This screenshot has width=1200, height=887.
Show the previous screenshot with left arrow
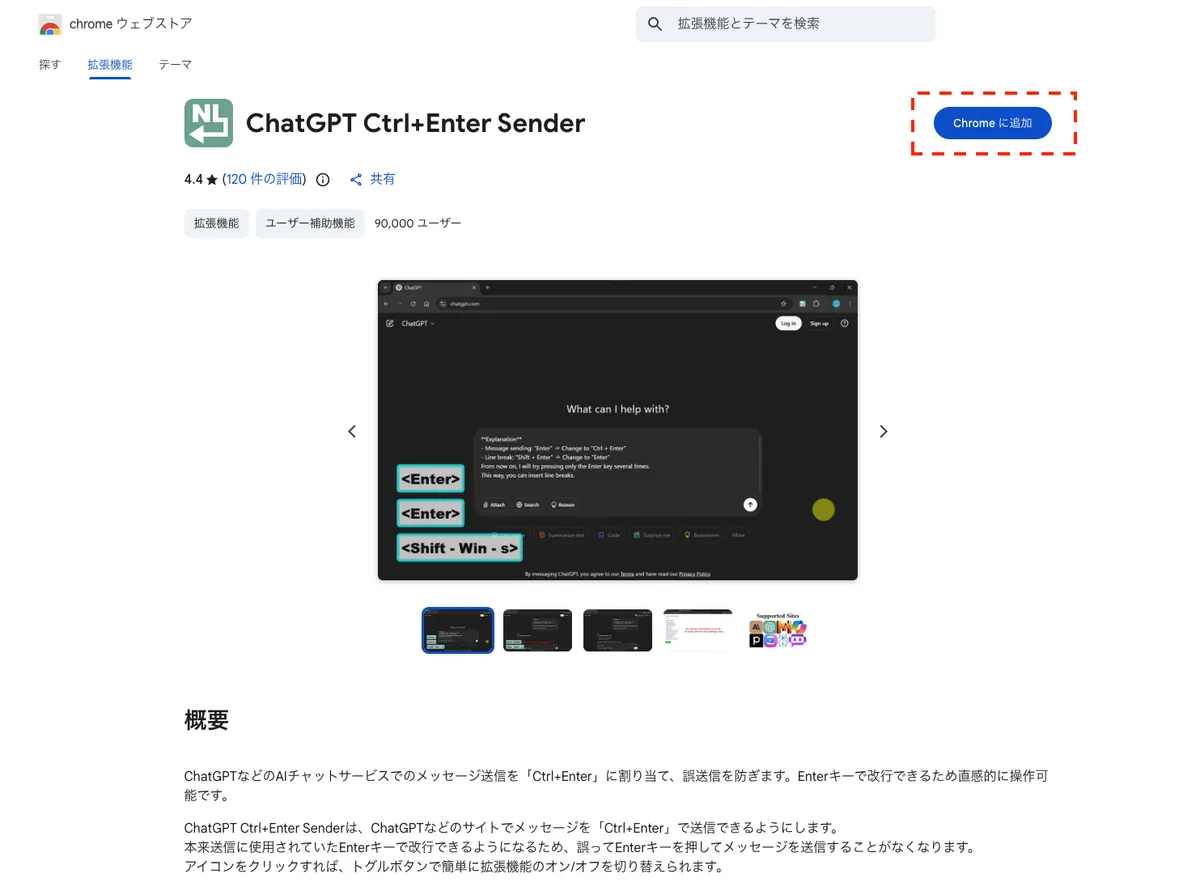point(352,431)
